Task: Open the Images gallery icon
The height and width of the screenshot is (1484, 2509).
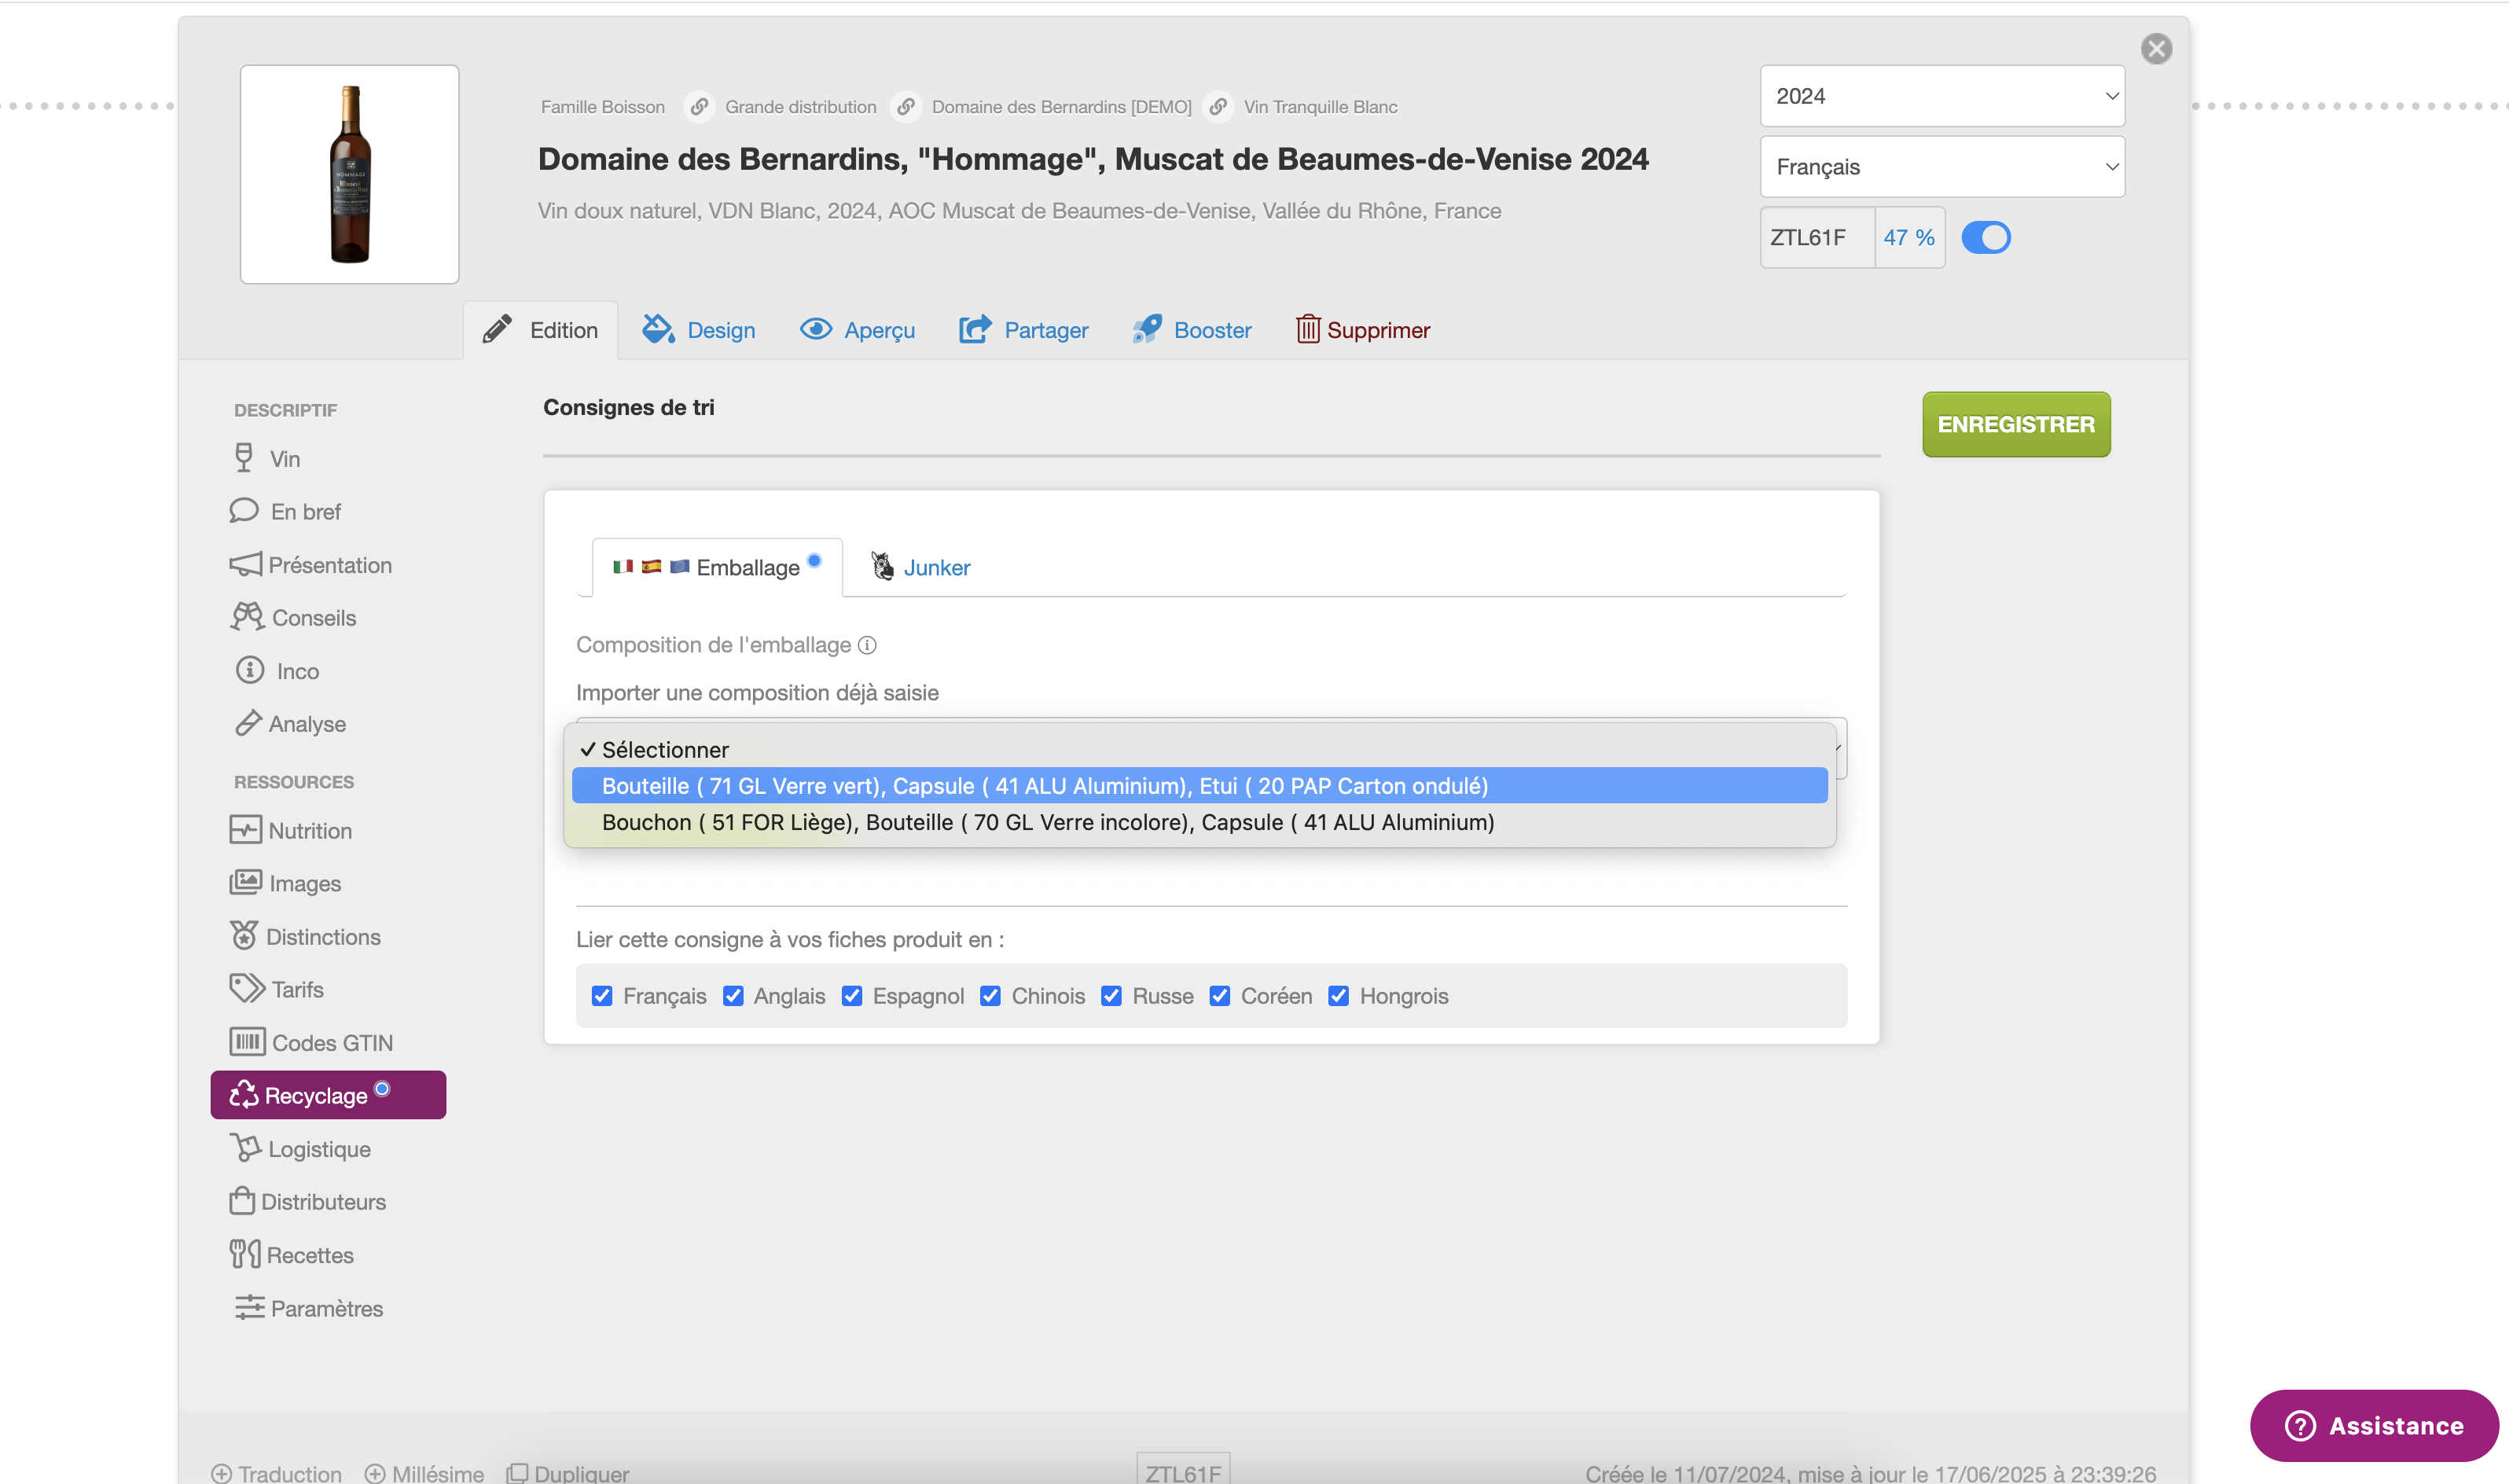Action: click(x=245, y=883)
